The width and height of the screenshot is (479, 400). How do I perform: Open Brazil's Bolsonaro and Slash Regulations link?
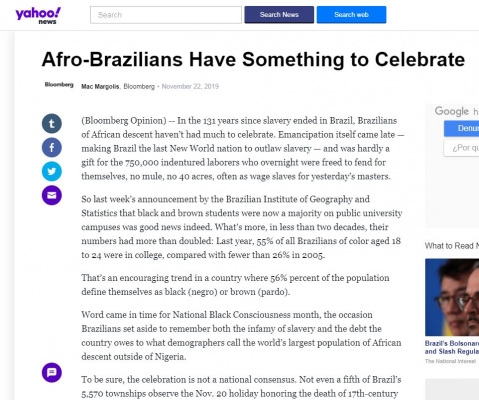coord(452,347)
